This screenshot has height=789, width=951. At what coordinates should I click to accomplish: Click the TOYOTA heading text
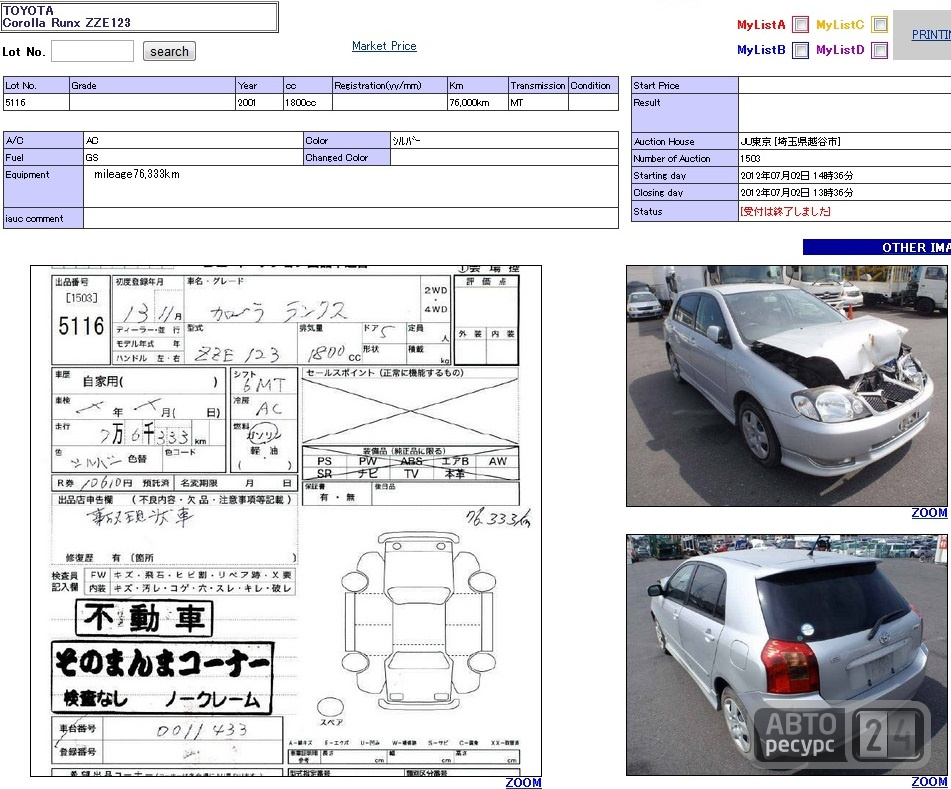(28, 10)
